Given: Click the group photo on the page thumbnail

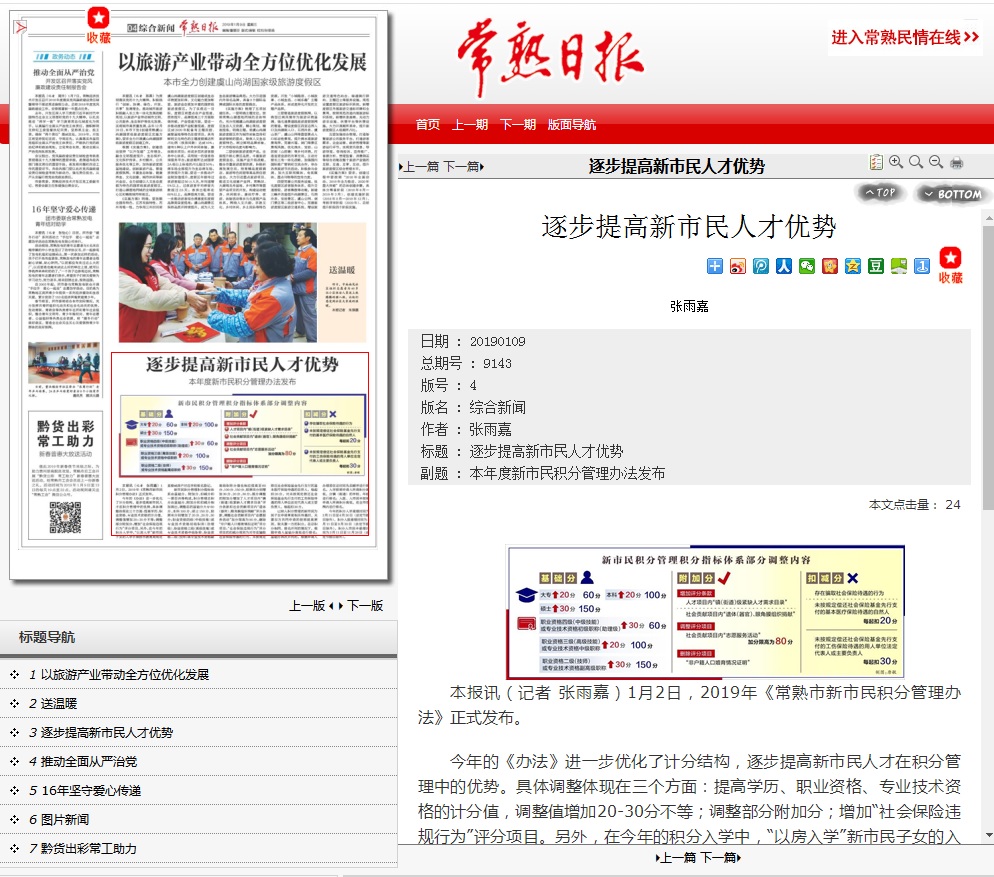Looking at the screenshot, I should point(217,282).
